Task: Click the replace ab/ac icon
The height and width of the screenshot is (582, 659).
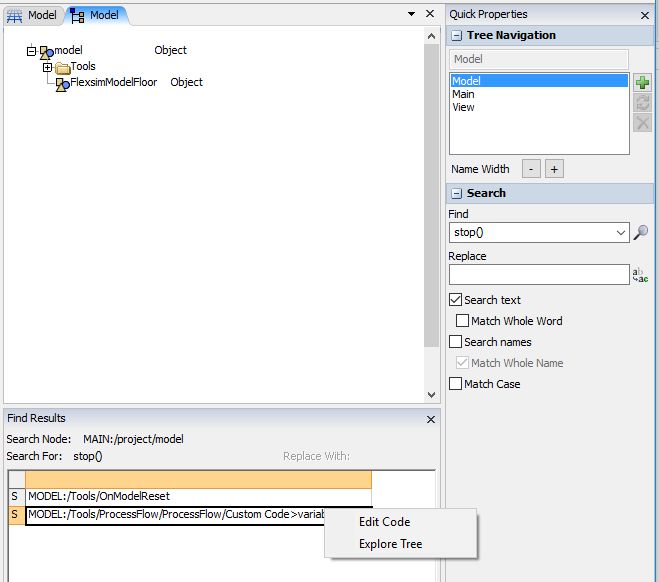Action: 641,274
